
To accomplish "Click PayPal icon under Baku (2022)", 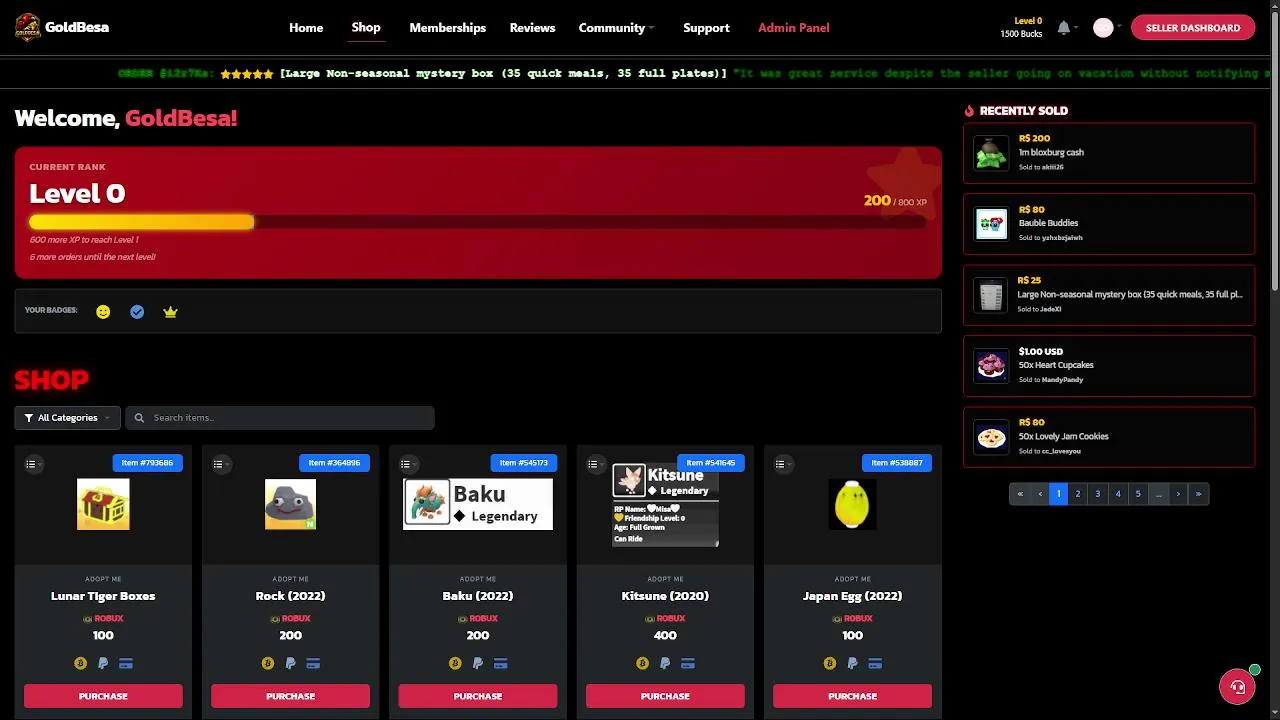I will 478,663.
